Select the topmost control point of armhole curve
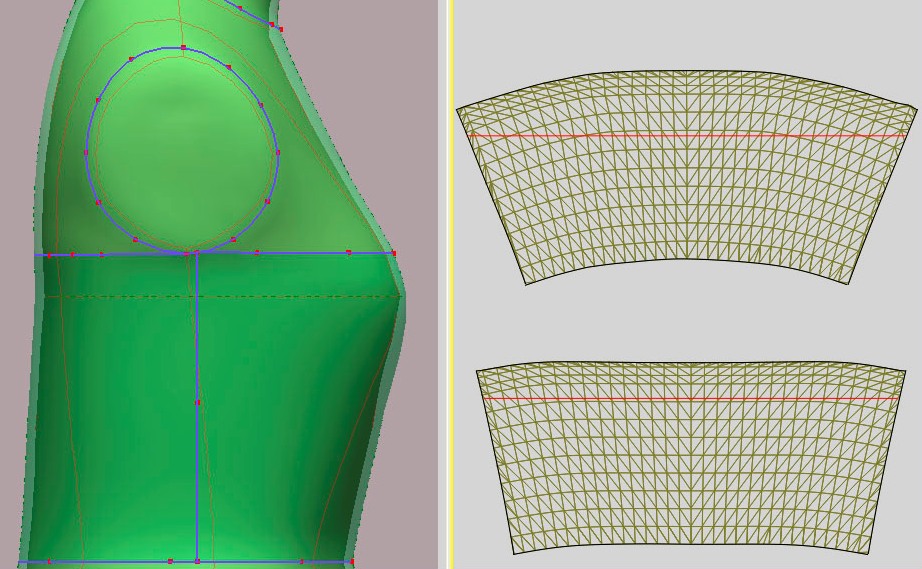The height and width of the screenshot is (569, 922). pos(183,47)
